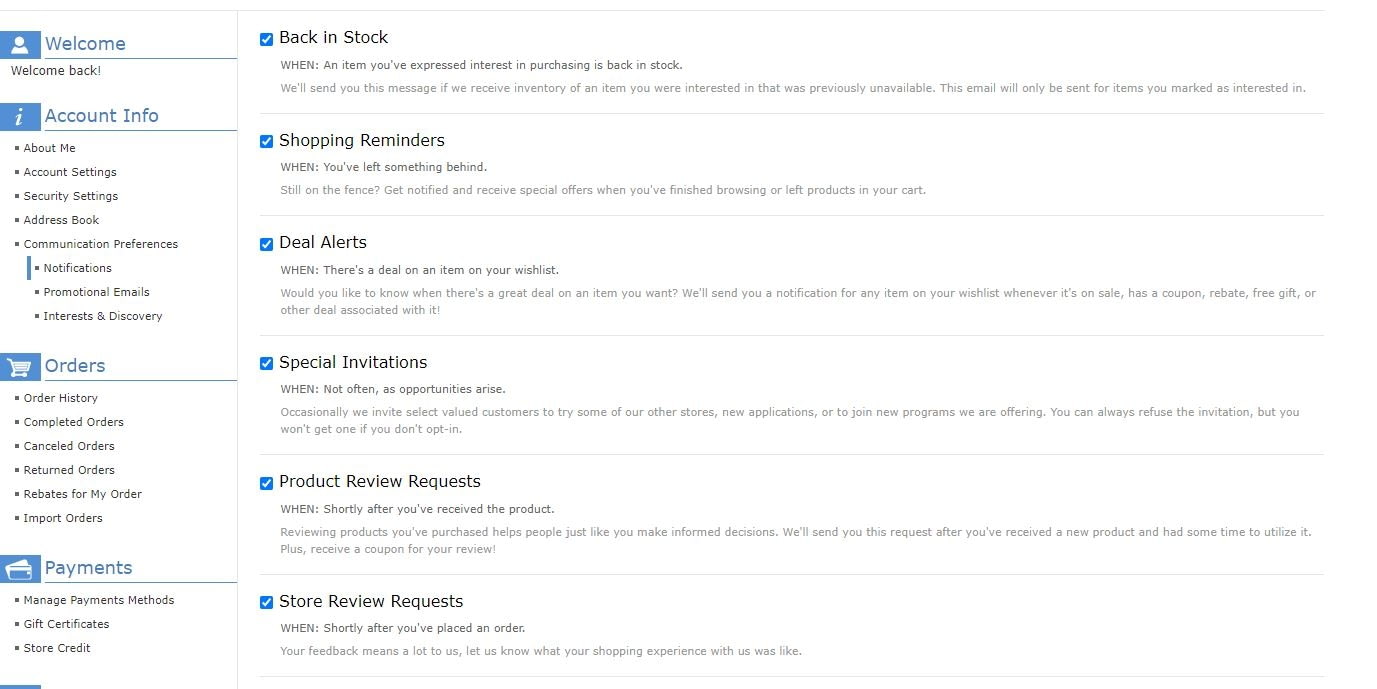Switch to Promotional Emails preferences
This screenshot has width=1377, height=689.
point(96,292)
